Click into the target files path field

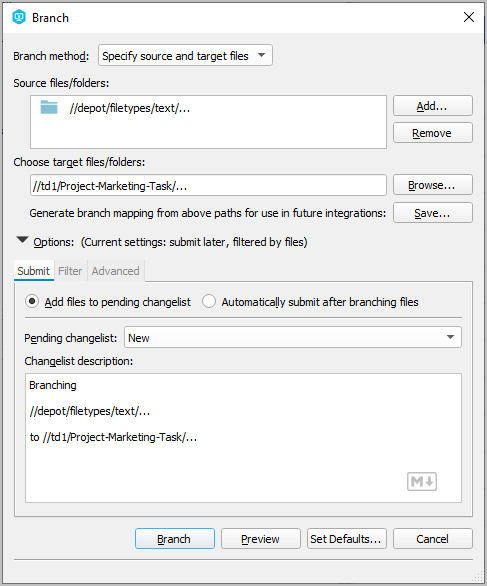(x=208, y=185)
